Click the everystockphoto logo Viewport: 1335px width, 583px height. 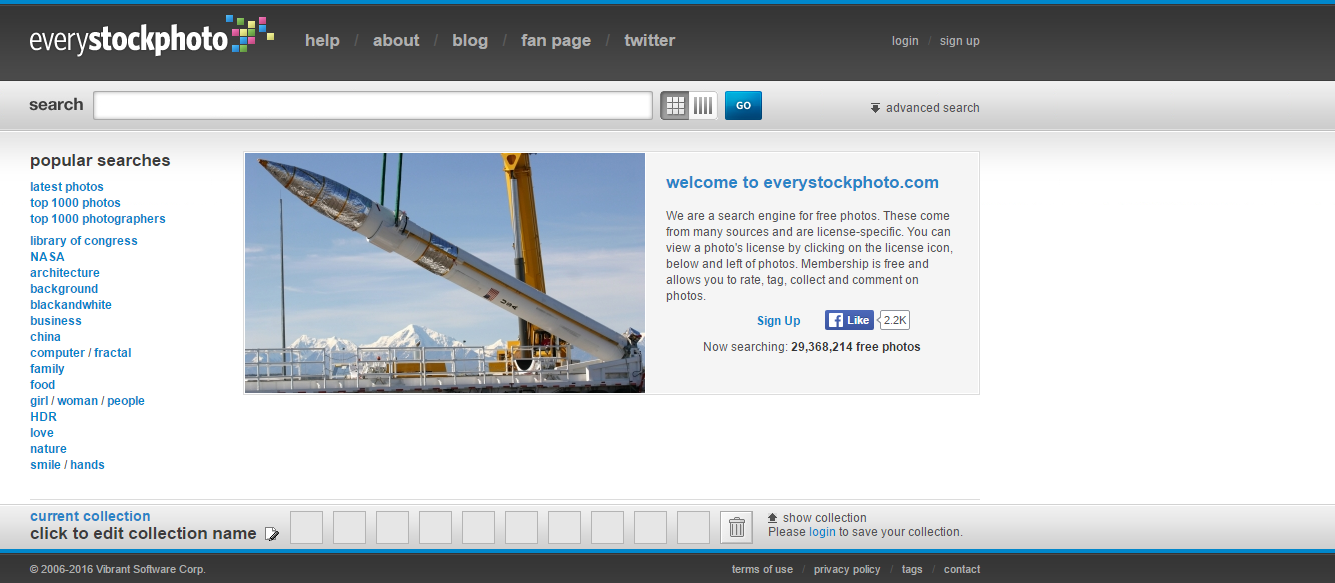point(152,36)
